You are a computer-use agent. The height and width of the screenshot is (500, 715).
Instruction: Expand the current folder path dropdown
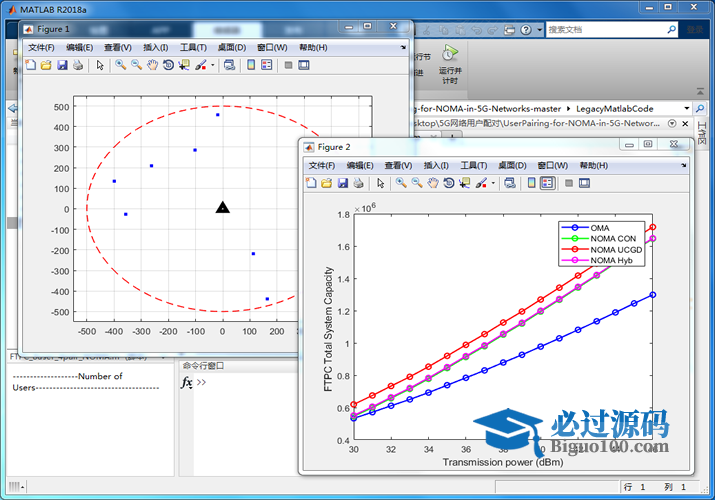[x=686, y=108]
